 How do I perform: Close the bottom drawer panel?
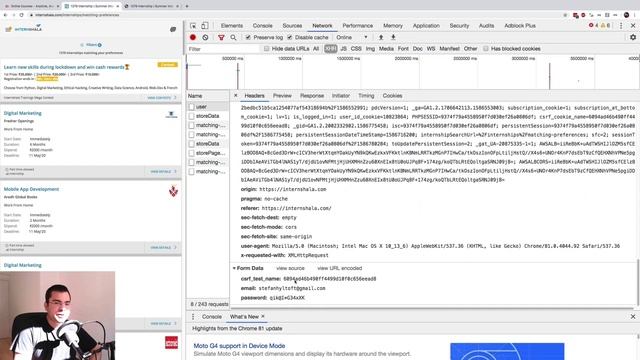(x=633, y=317)
